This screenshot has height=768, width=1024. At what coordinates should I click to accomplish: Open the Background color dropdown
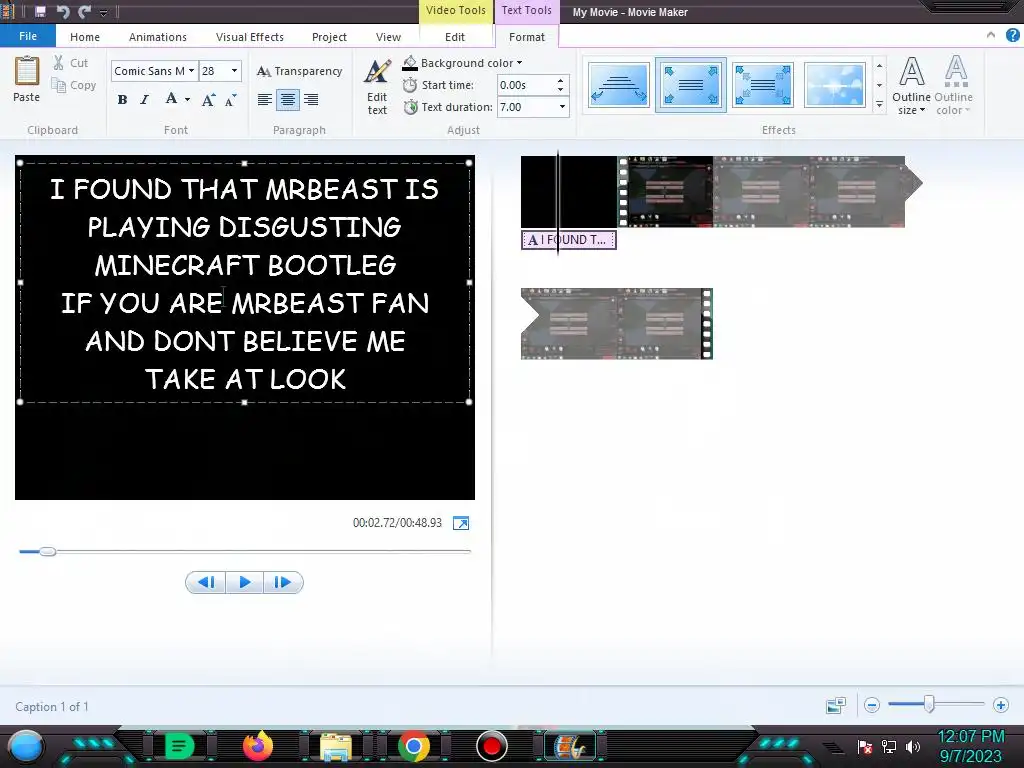pyautogui.click(x=462, y=63)
